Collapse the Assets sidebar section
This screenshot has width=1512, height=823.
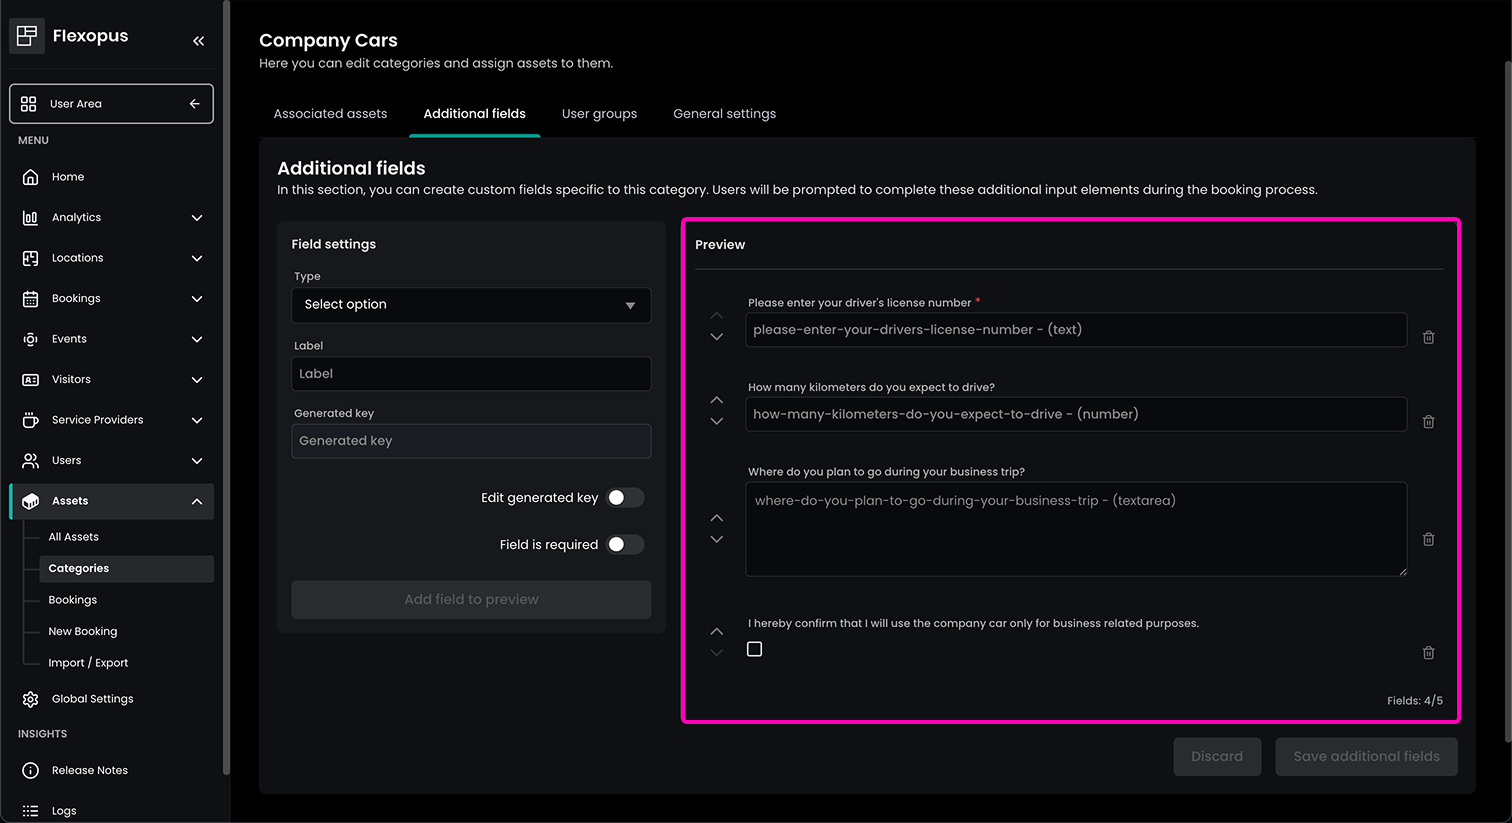pos(196,501)
